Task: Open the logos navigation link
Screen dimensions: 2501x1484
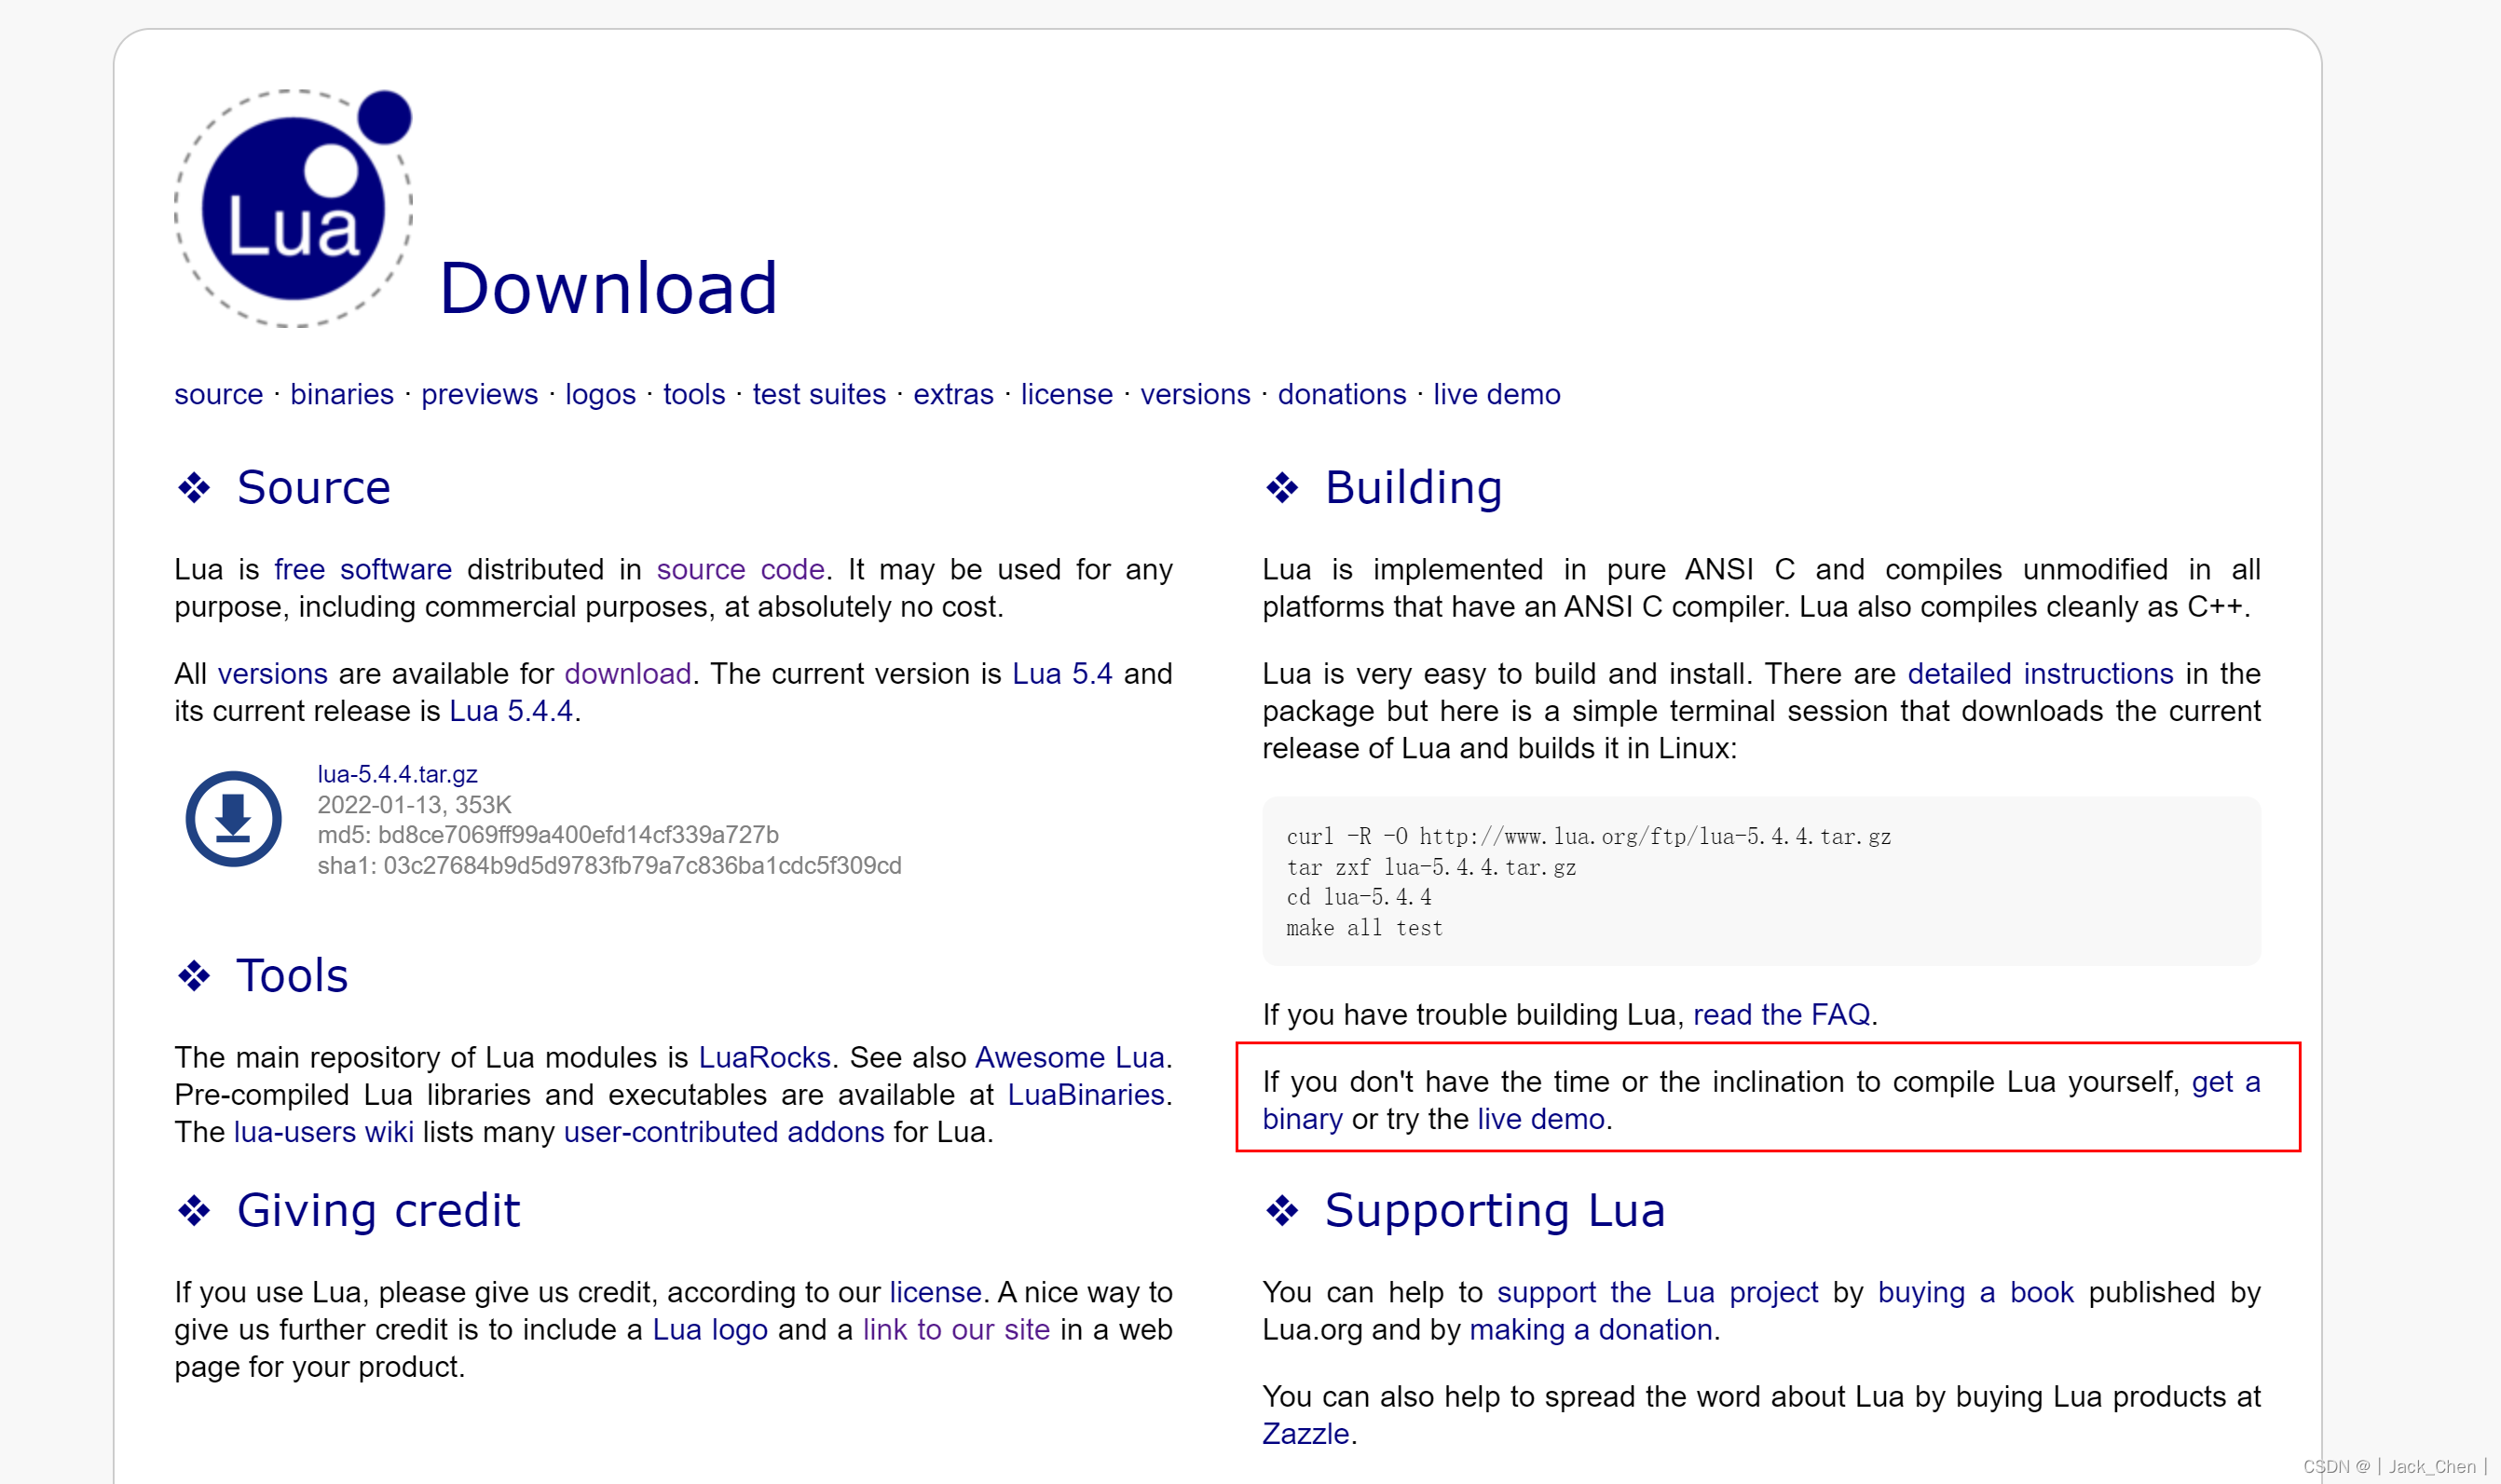Action: [600, 394]
